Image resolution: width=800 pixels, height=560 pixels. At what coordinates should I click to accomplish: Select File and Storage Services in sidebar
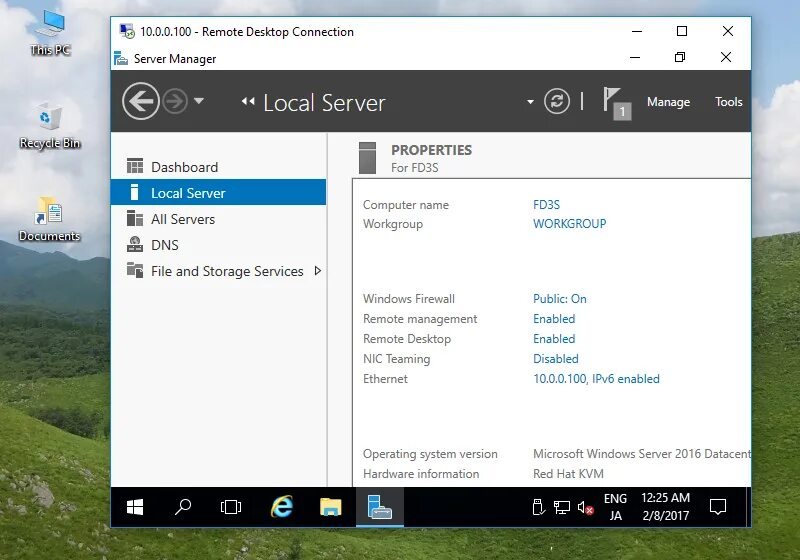218,271
